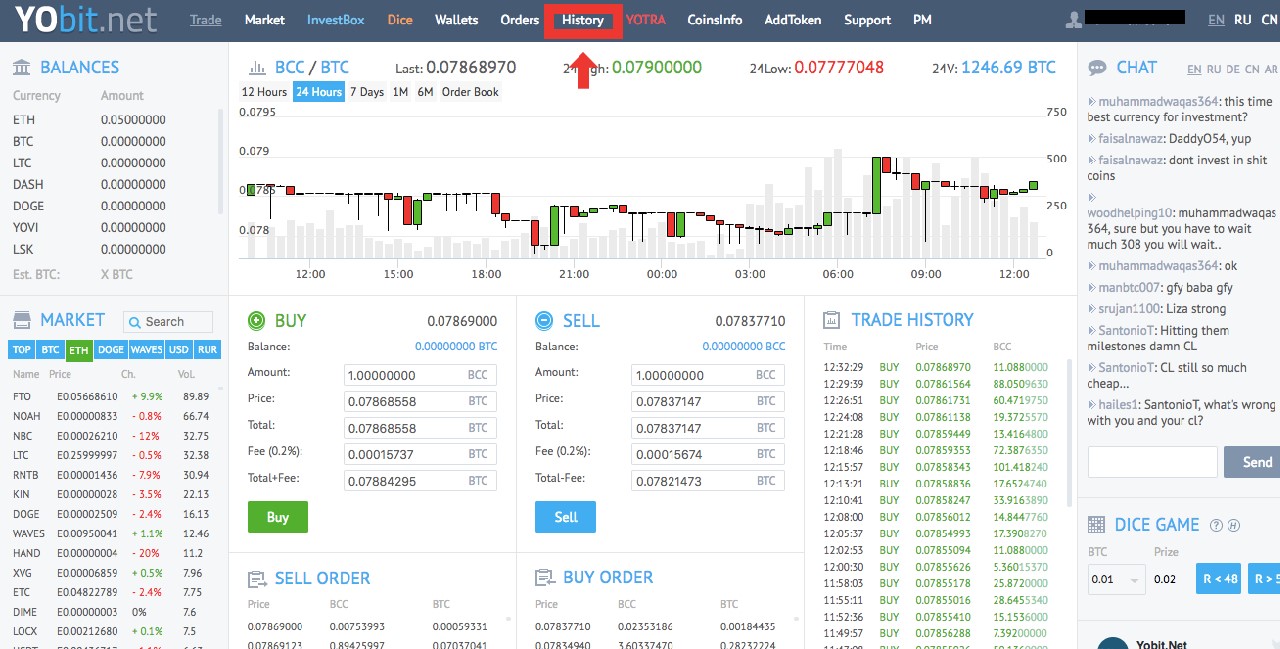The height and width of the screenshot is (649, 1280).
Task: Click the magnifier icon in market search
Action: [x=134, y=322]
